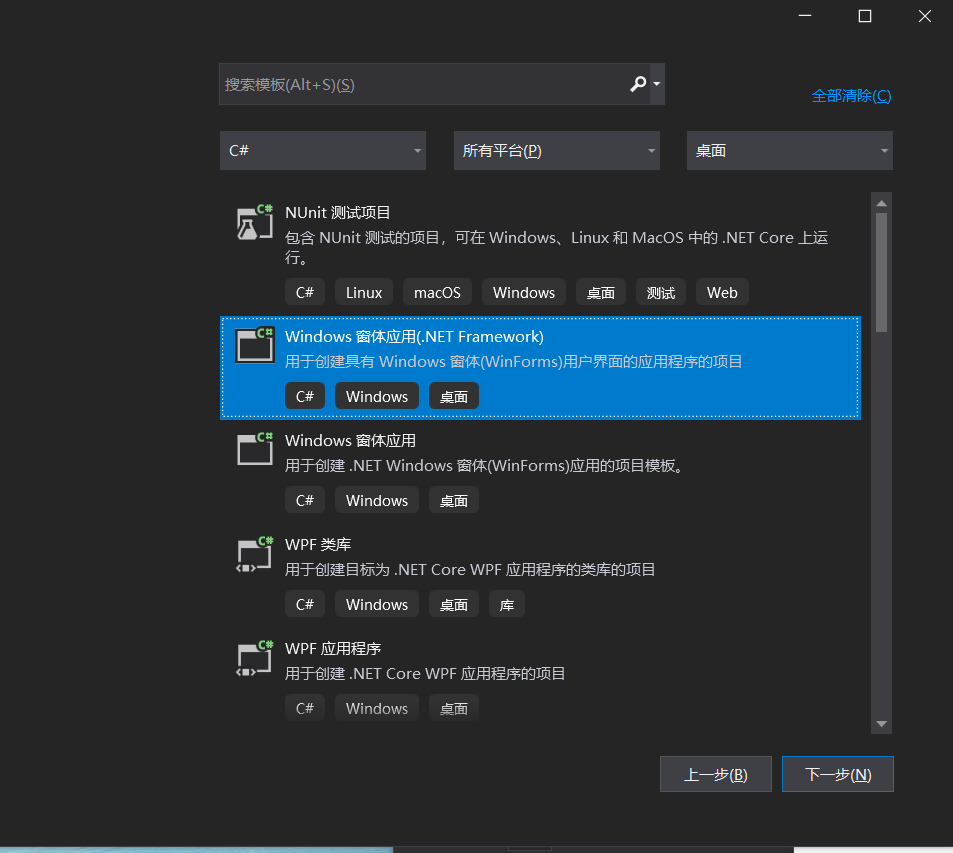Click the Windows tag on WPF 类库 row
Screen dimensions: 953x853
point(377,604)
